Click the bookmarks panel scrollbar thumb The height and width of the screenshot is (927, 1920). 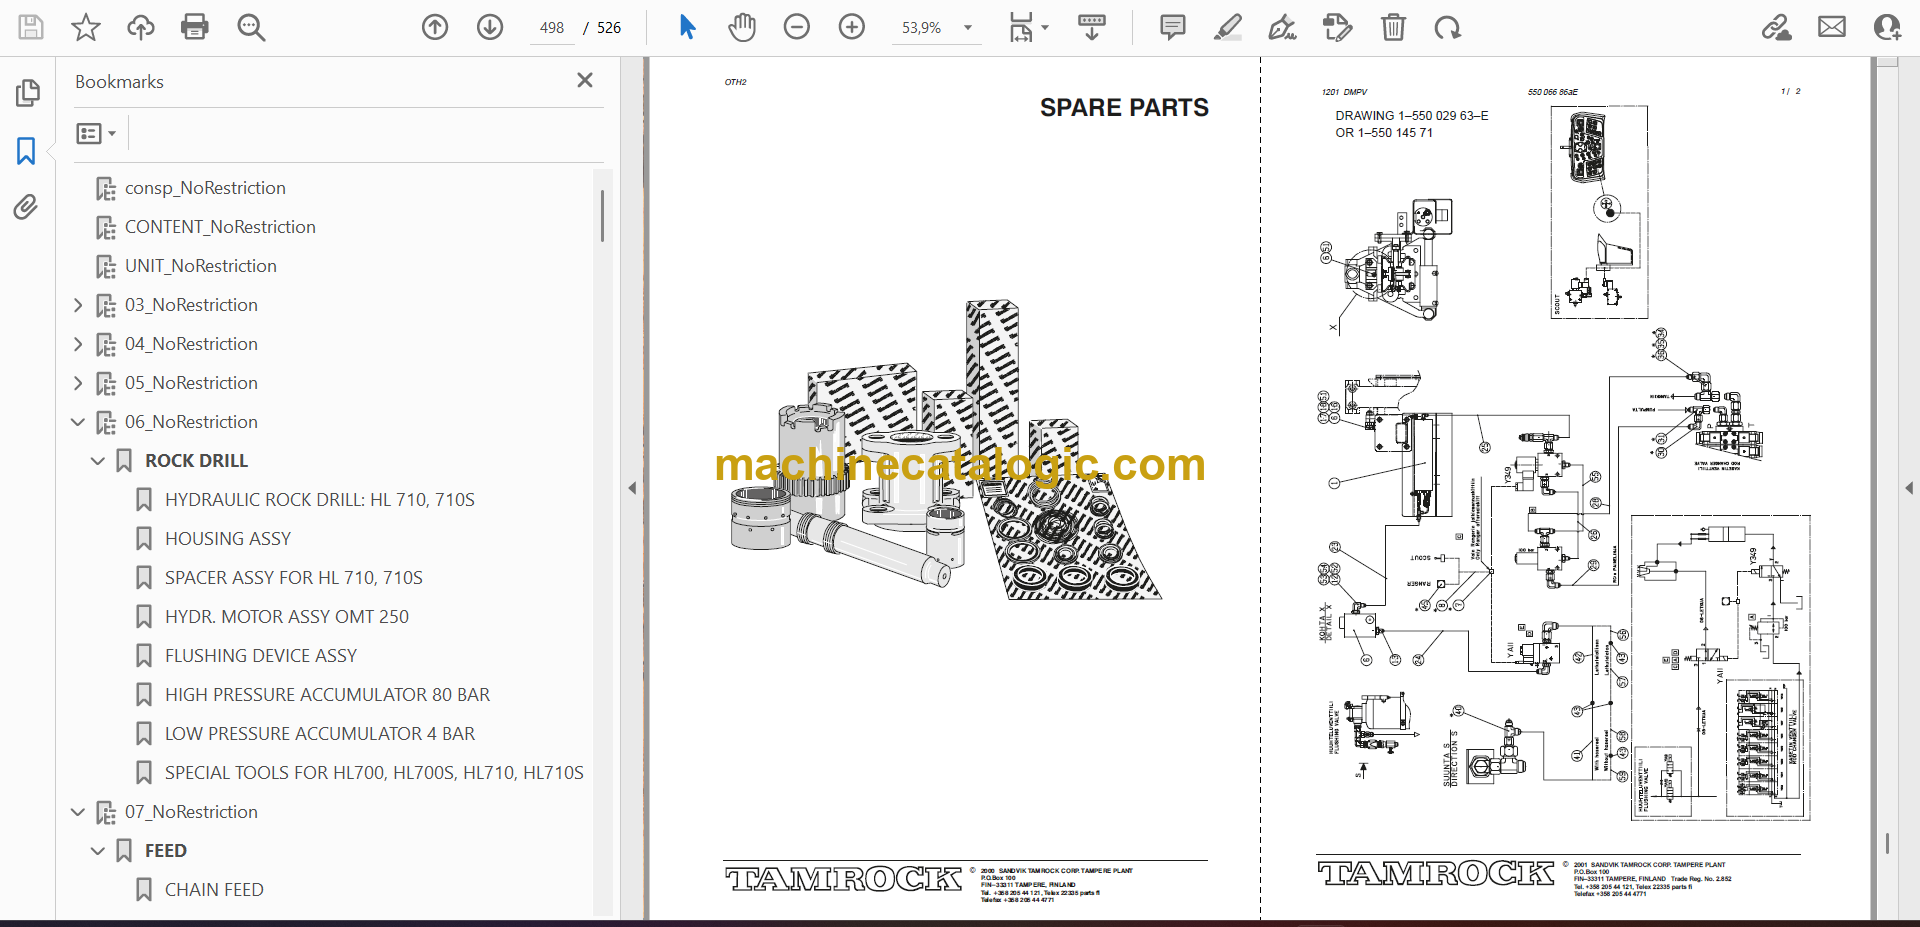click(602, 215)
